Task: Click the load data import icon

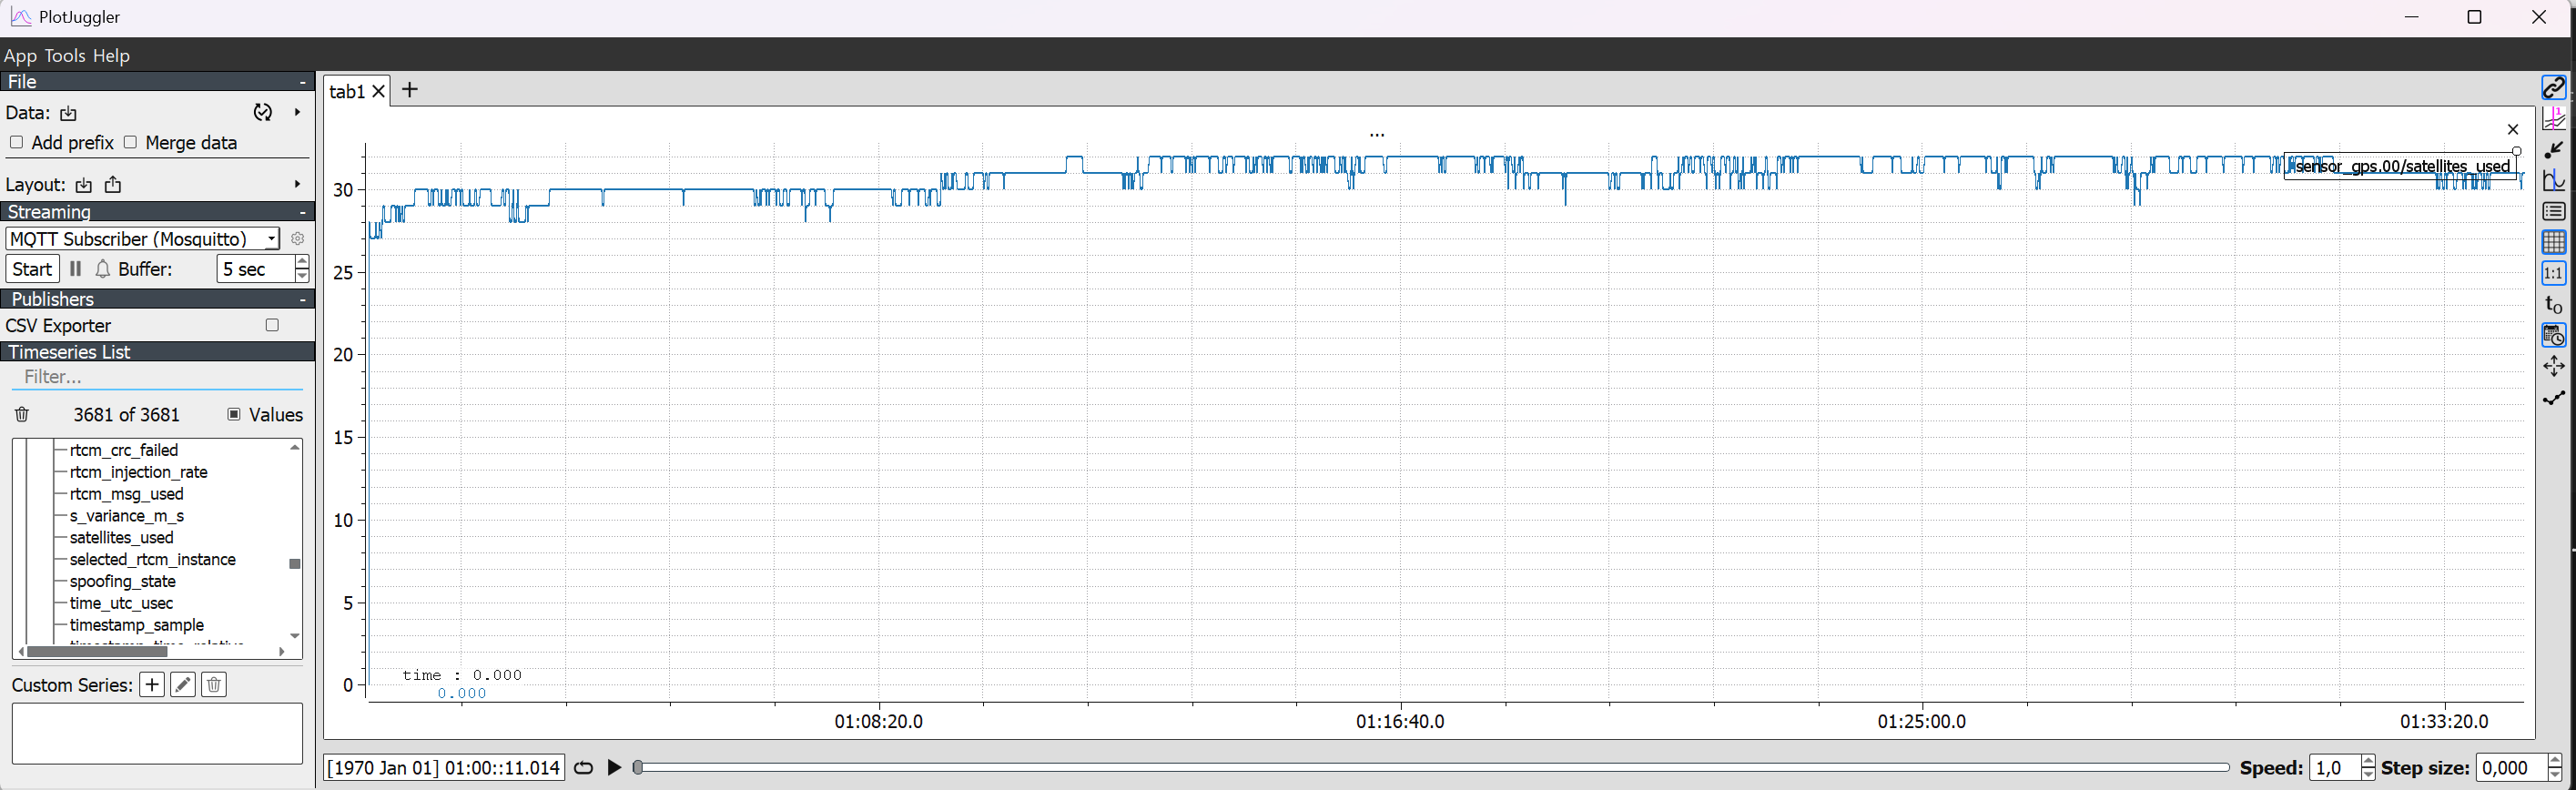Action: tap(68, 114)
